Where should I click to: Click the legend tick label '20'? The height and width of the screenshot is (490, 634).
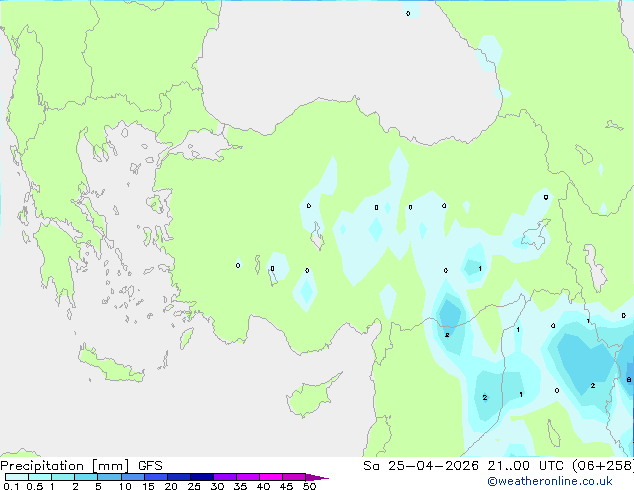[171, 486]
